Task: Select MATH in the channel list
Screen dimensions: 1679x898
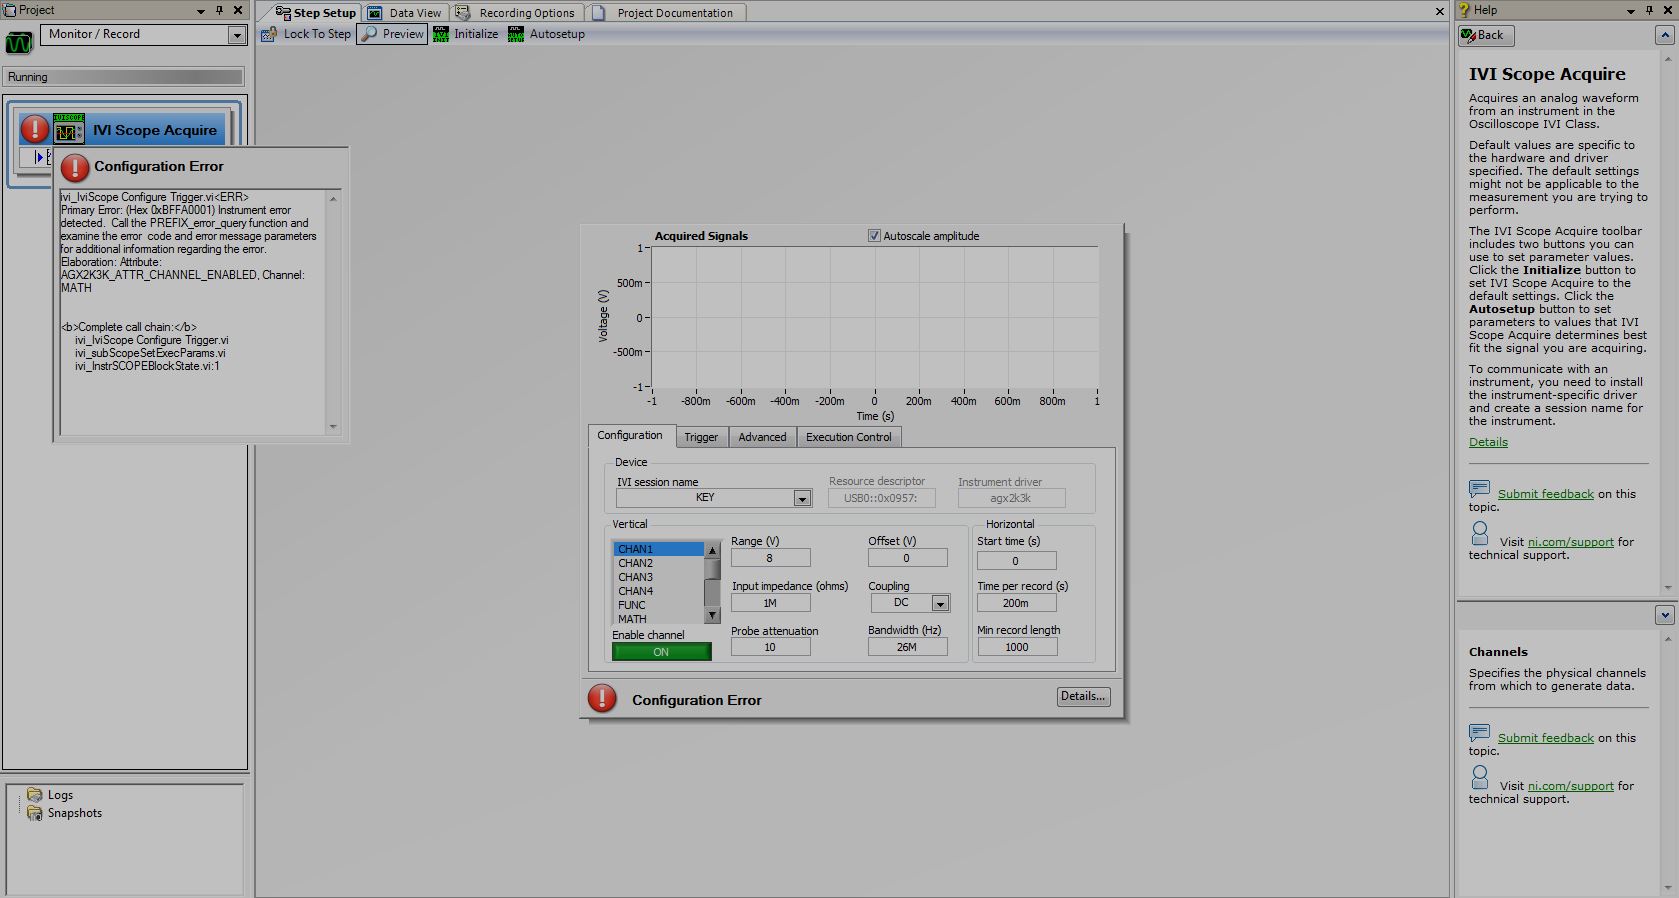Action: click(x=658, y=619)
